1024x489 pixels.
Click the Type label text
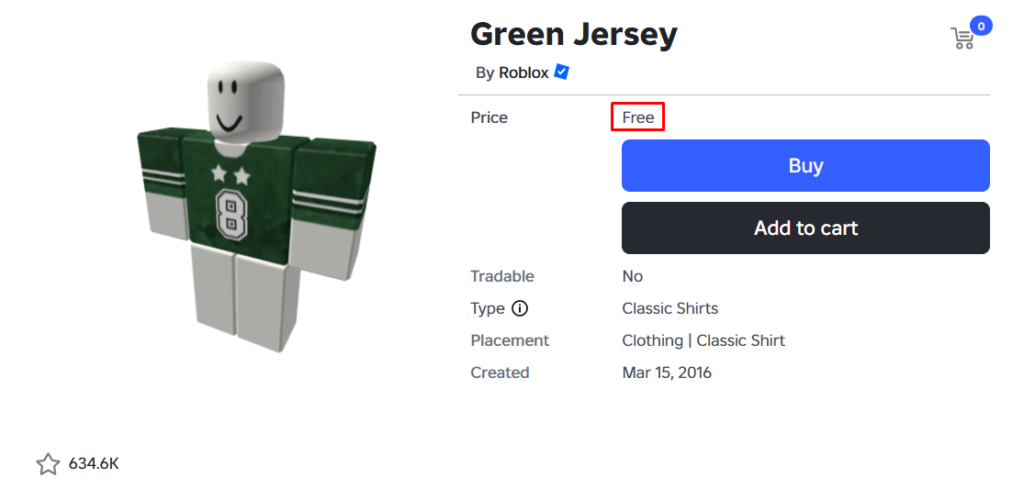click(x=488, y=308)
